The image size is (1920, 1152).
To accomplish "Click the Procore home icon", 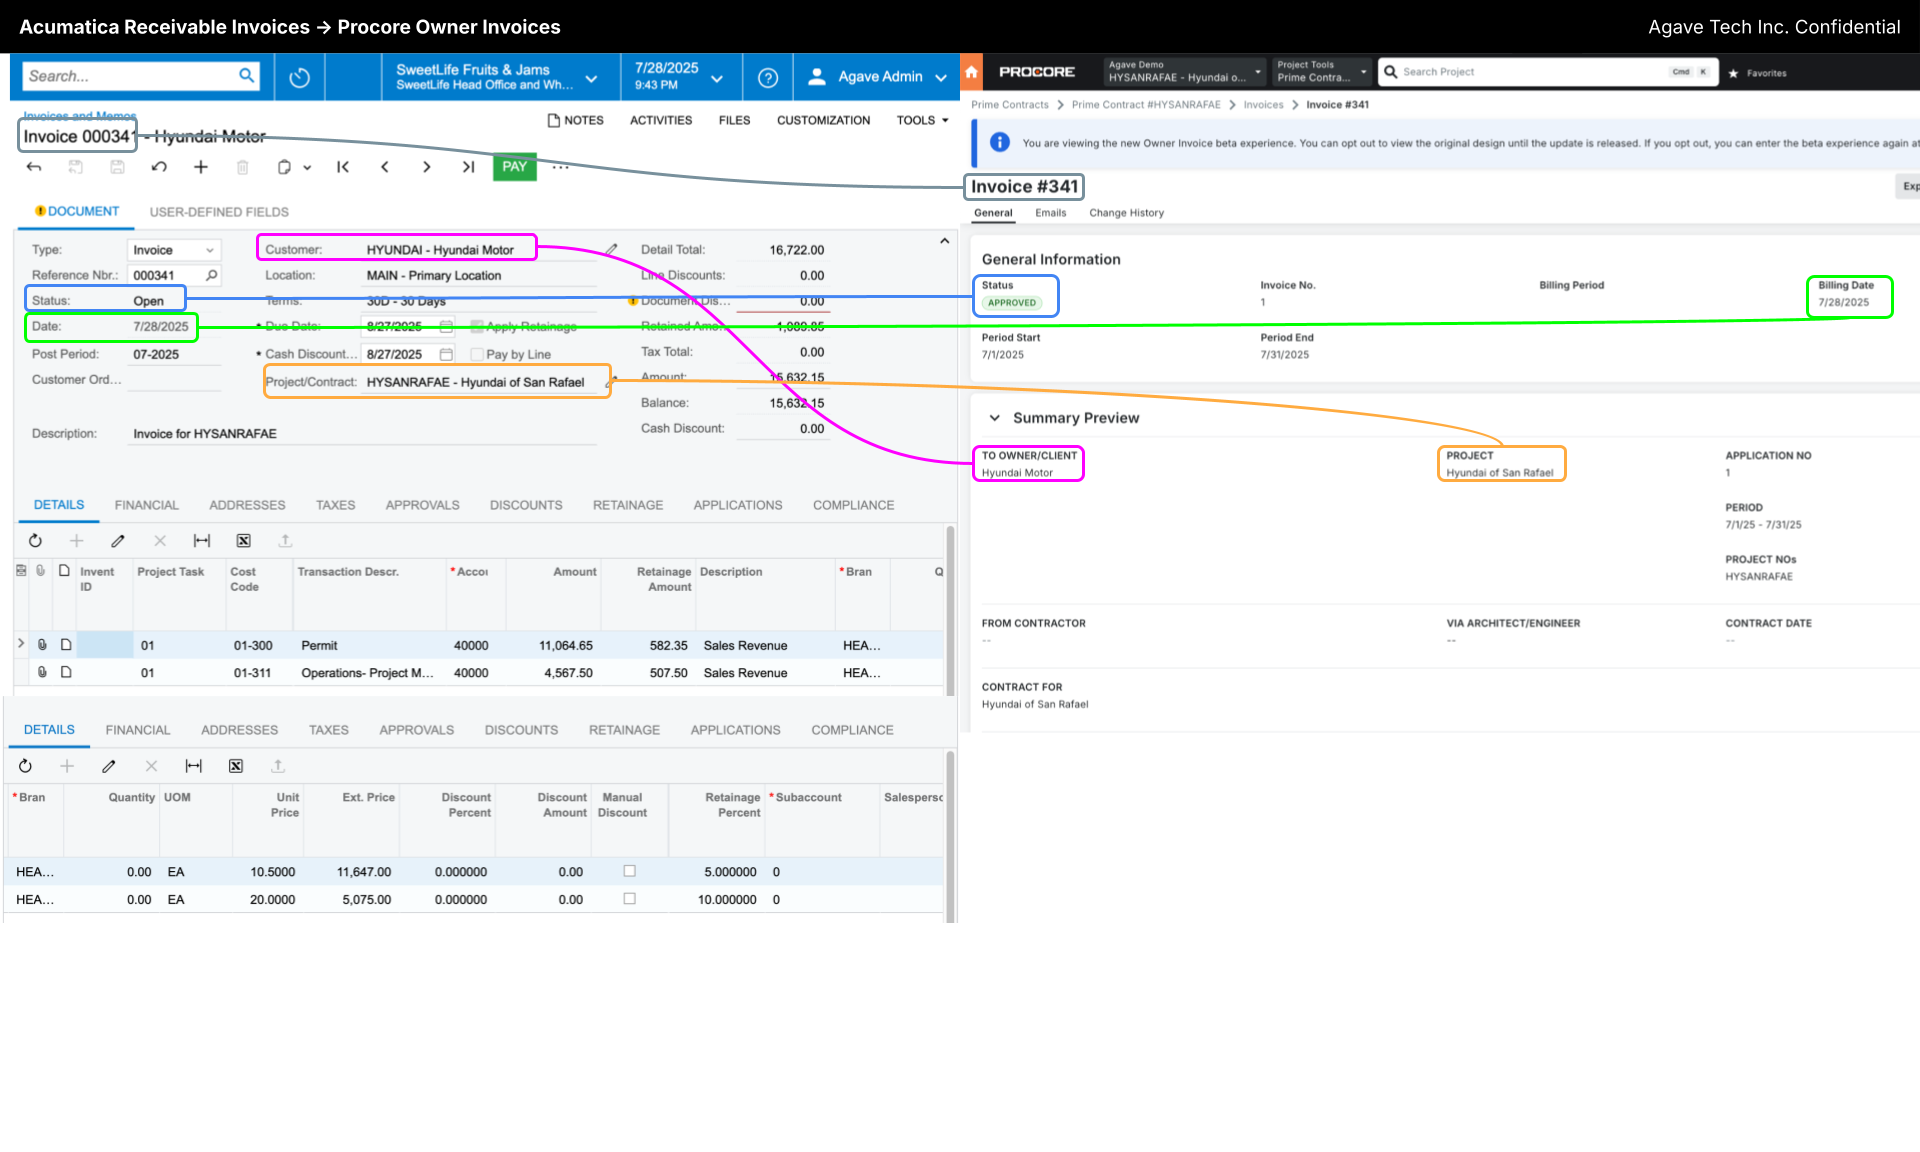I will point(971,72).
